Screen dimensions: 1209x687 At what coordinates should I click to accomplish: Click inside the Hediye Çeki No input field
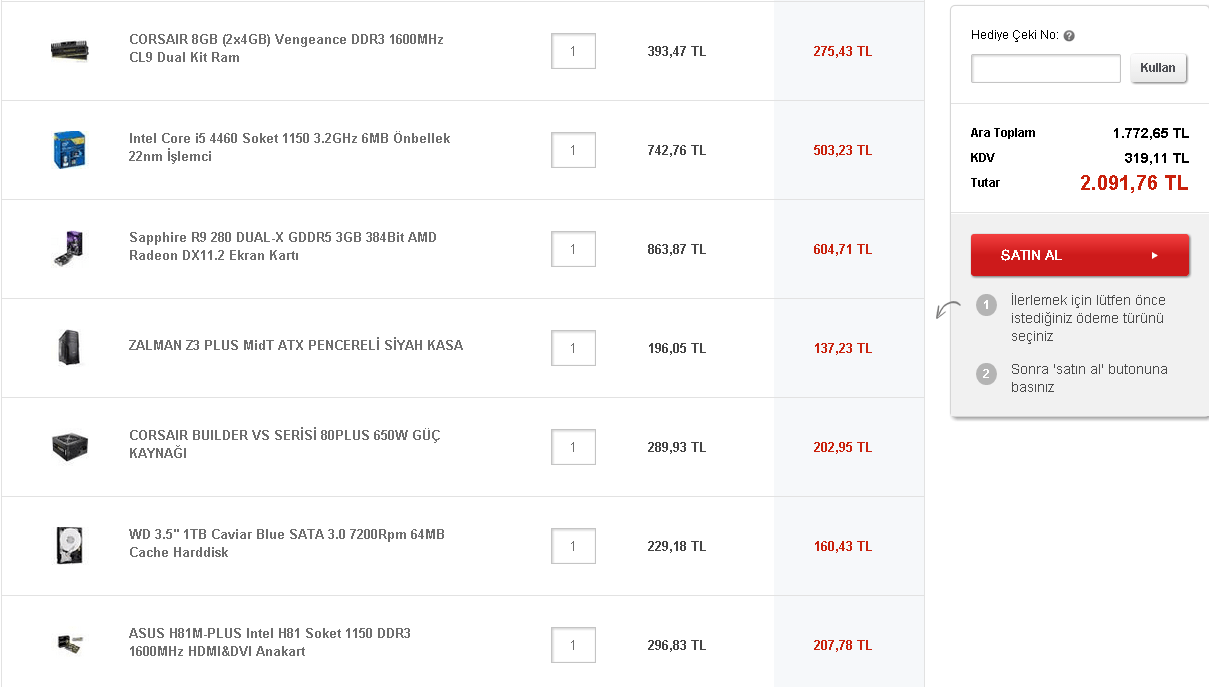point(1045,68)
